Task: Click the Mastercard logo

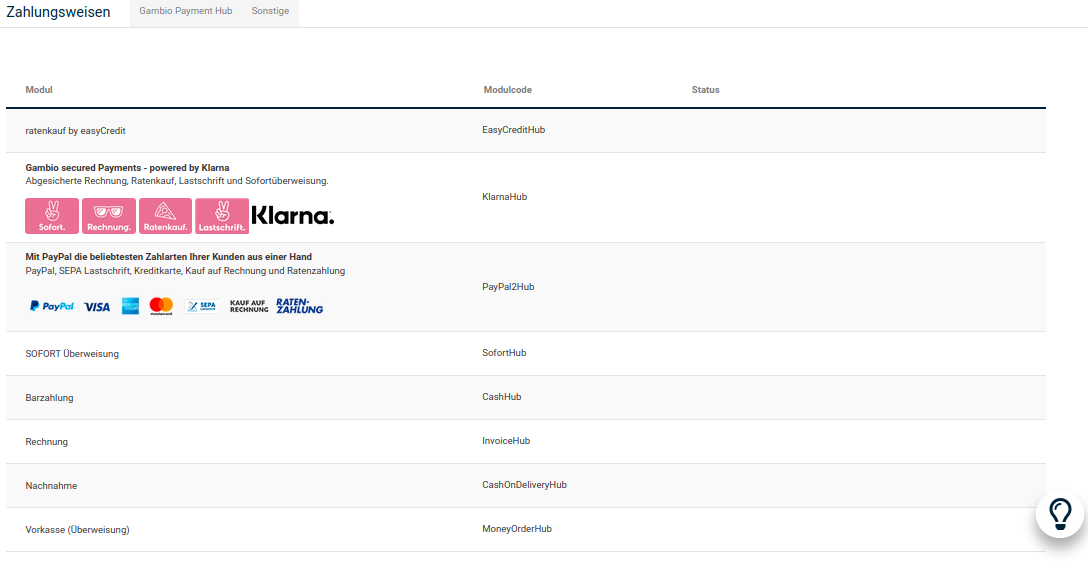Action: [x=161, y=306]
